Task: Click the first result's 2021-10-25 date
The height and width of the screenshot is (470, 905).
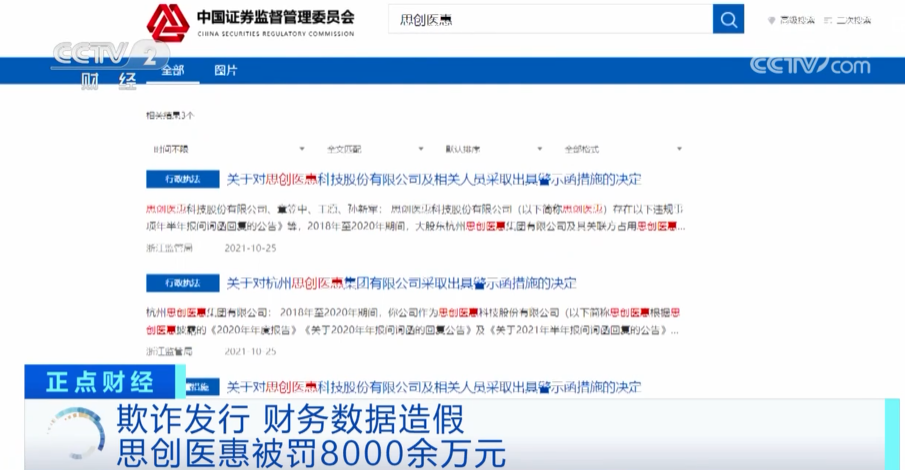Action: pyautogui.click(x=250, y=248)
